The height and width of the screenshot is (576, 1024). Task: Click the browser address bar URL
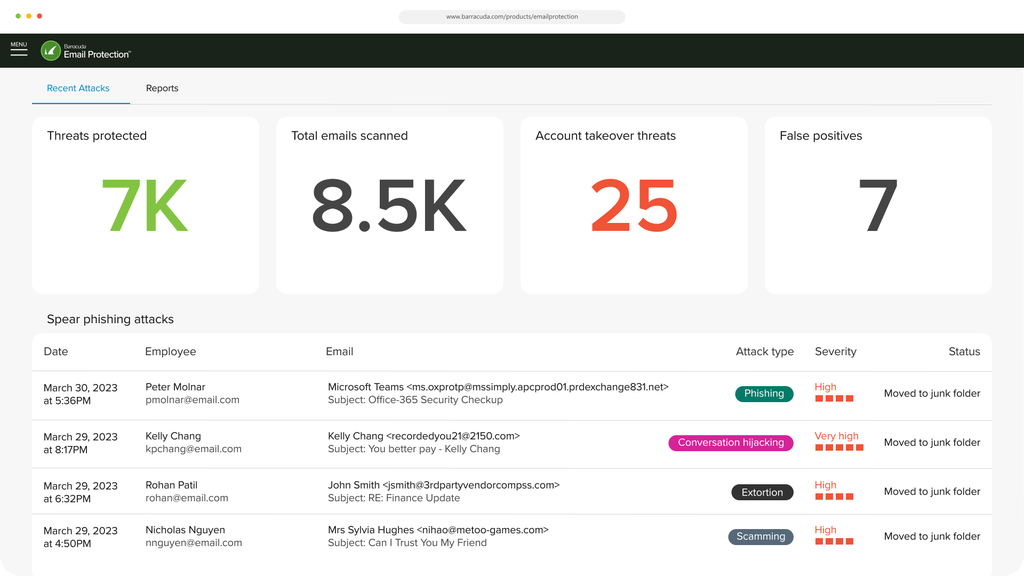(x=511, y=17)
